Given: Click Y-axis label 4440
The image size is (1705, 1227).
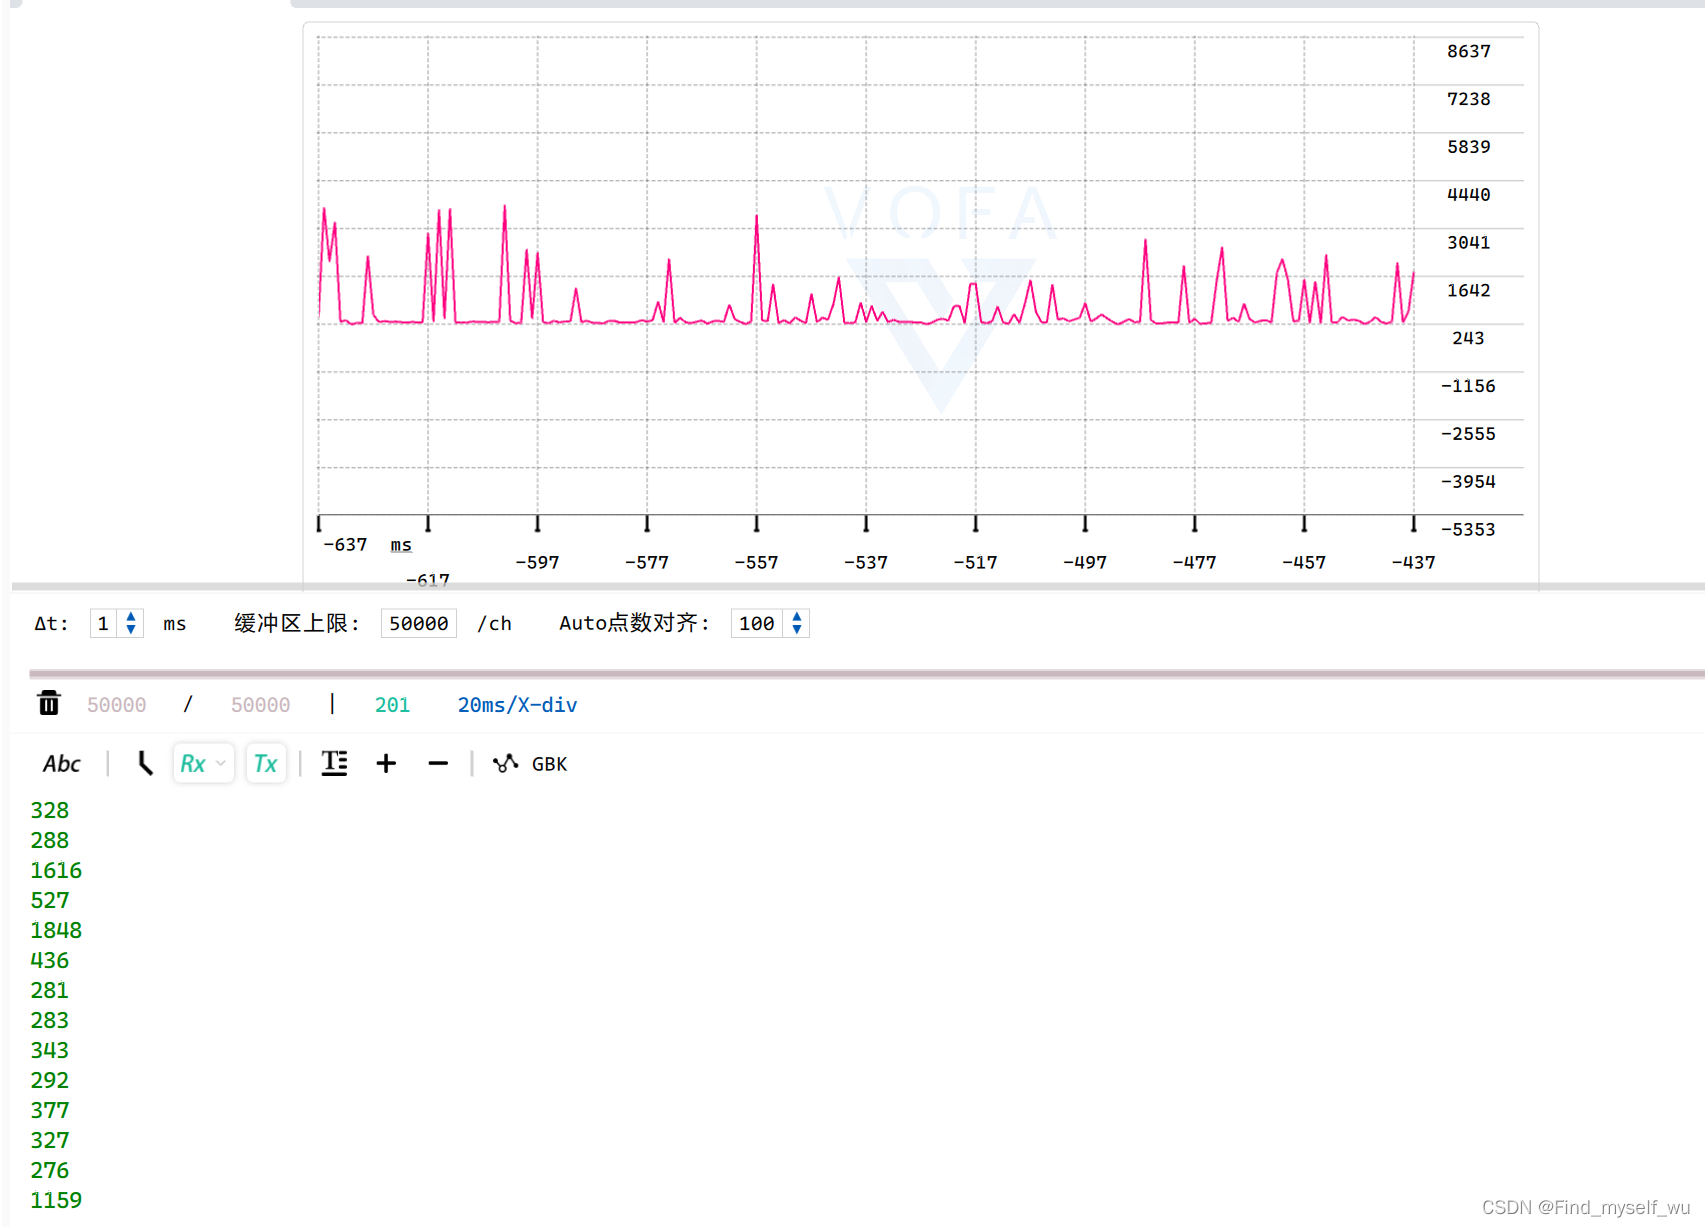Looking at the screenshot, I should [x=1468, y=195].
